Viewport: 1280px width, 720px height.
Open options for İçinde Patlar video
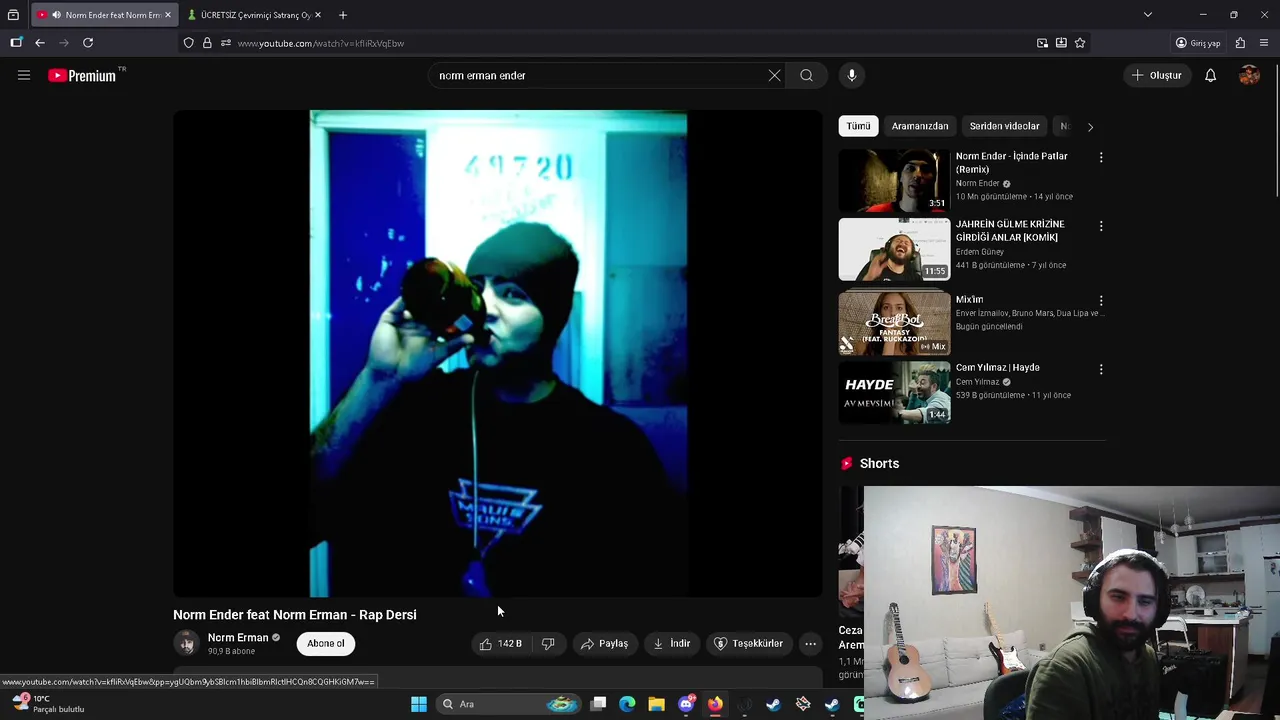click(1101, 158)
